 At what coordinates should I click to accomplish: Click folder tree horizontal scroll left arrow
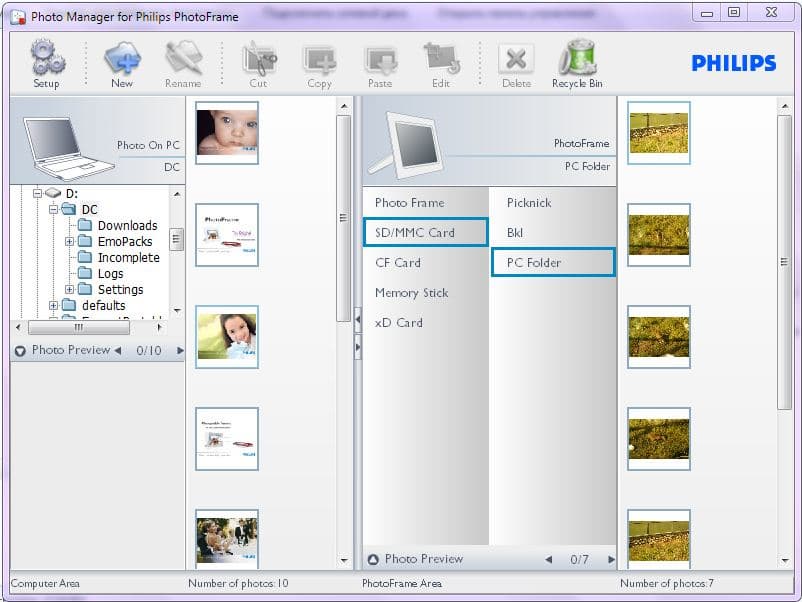[18, 327]
